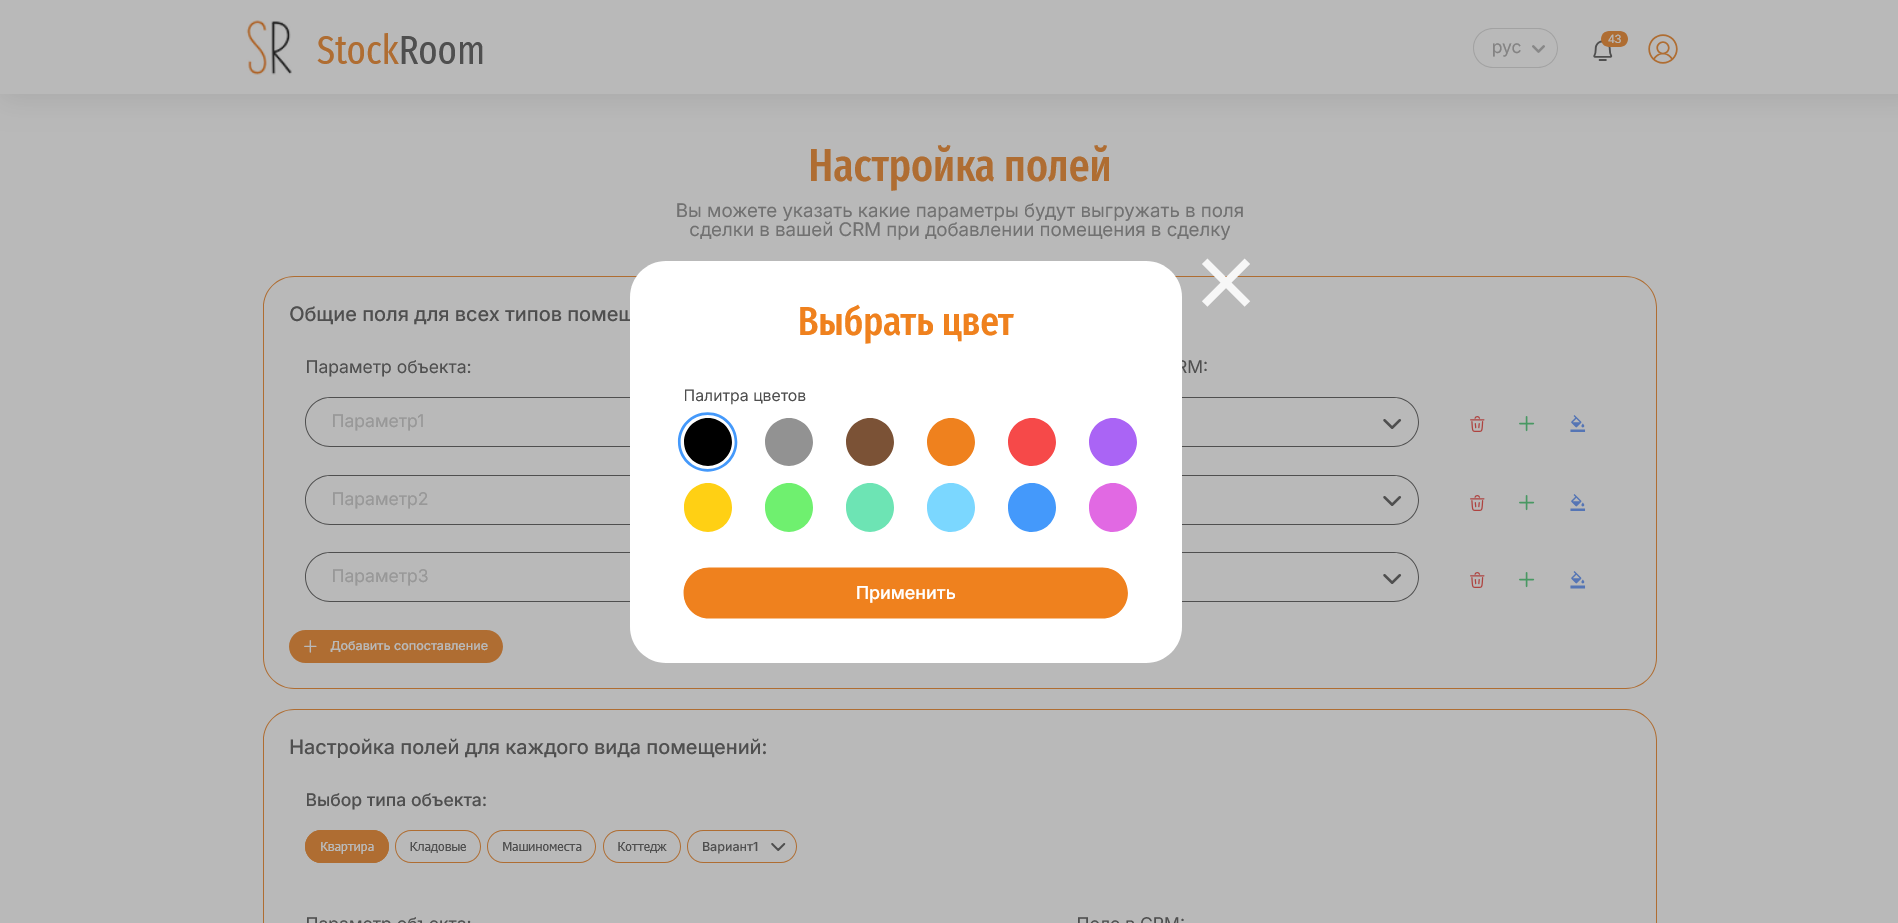This screenshot has height=923, width=1898.
Task: Open color fill for Параметр1 row
Action: tap(1577, 424)
